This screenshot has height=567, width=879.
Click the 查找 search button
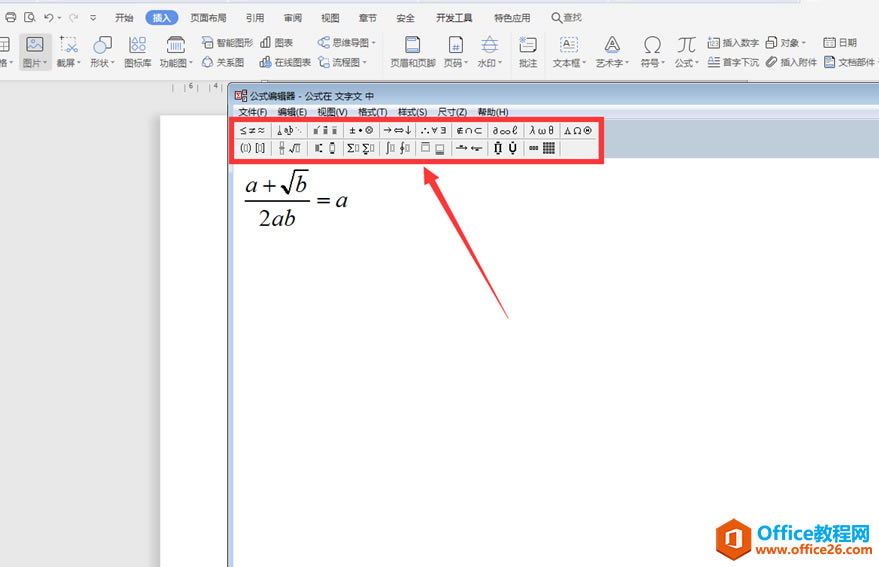point(567,18)
